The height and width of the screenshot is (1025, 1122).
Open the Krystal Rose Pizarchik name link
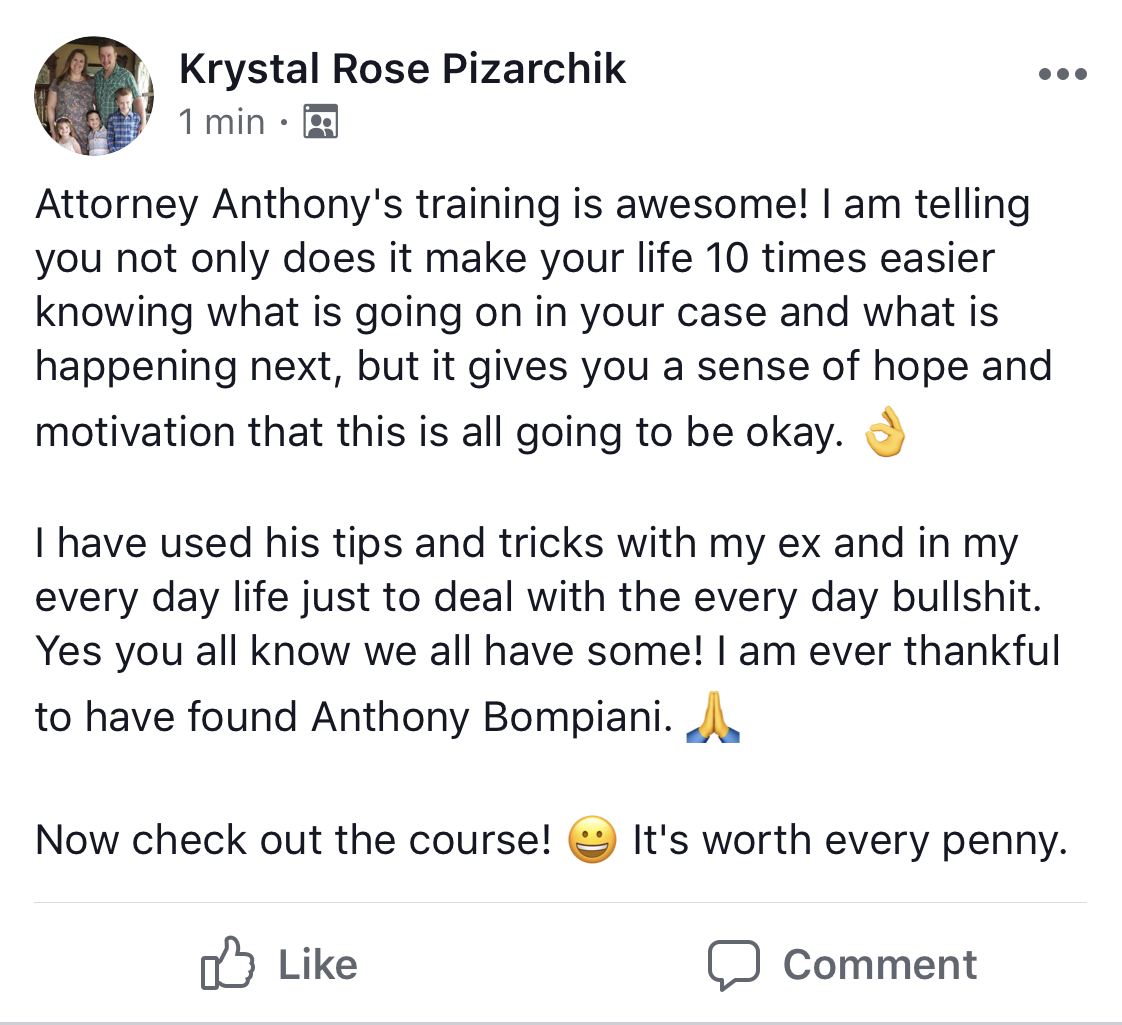click(403, 69)
